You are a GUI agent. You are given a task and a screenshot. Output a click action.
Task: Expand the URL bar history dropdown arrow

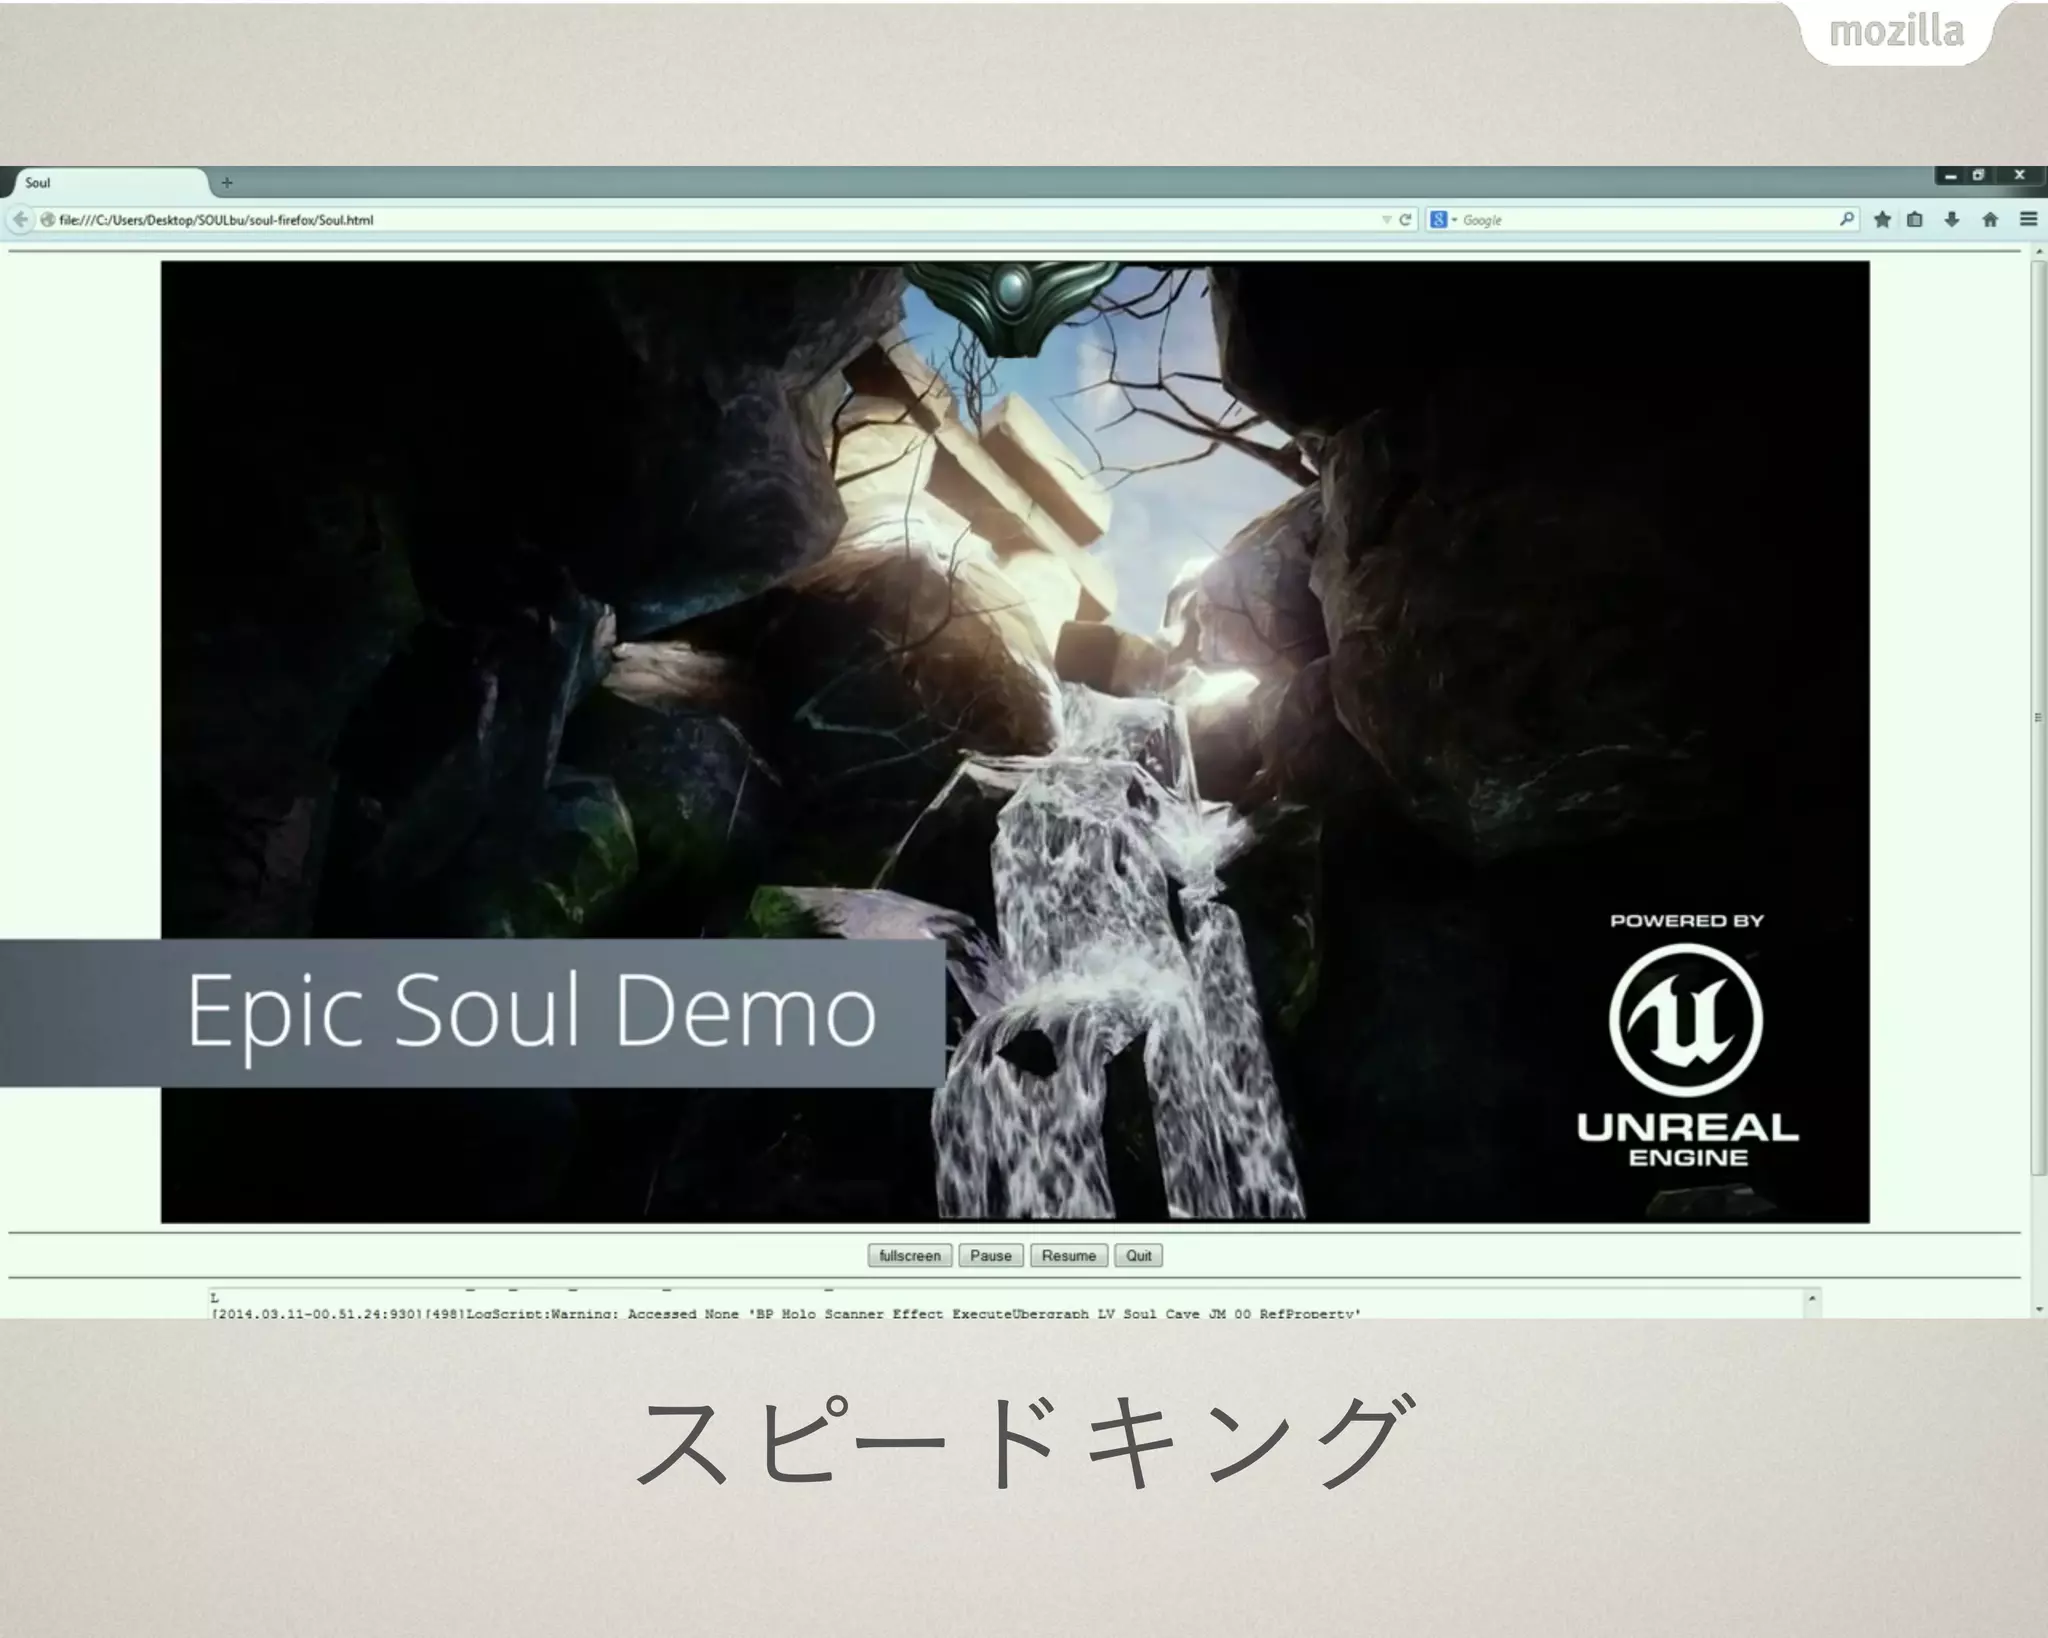tap(1386, 220)
